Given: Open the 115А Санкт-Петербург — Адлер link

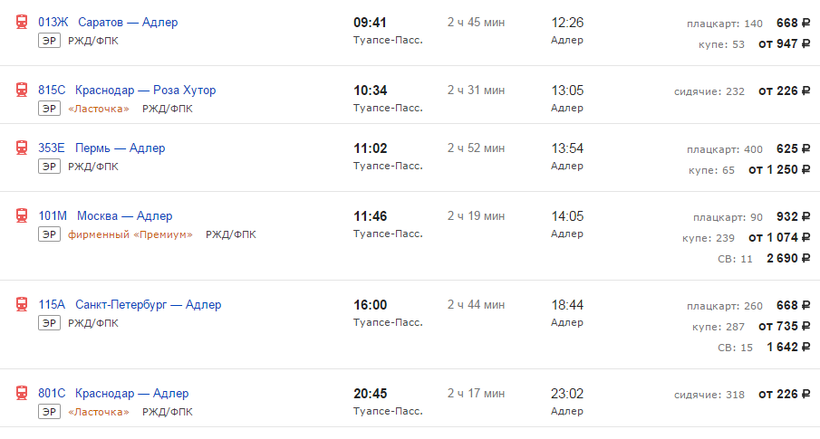Looking at the screenshot, I should click(x=130, y=305).
